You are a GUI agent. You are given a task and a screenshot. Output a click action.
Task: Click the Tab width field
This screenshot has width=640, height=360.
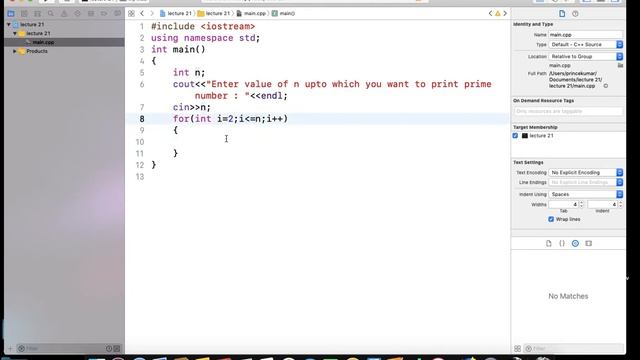[x=564, y=204]
